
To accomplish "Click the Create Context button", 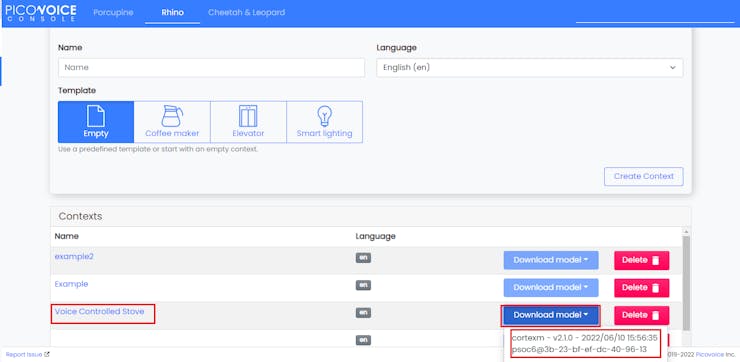I will [644, 176].
